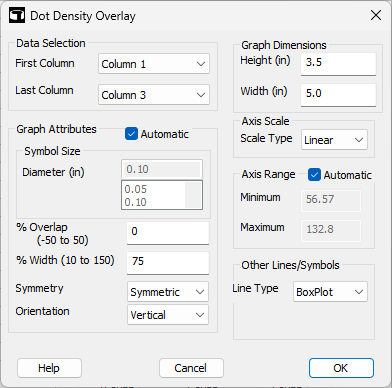Click the Width (in) input field
This screenshot has height=388, width=392.
click(x=338, y=95)
